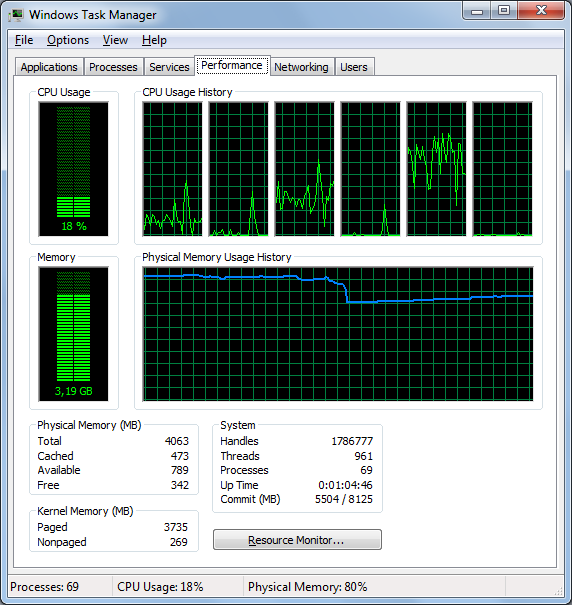Click the Kernel Memory (MB) group label
The height and width of the screenshot is (605, 572).
85,511
